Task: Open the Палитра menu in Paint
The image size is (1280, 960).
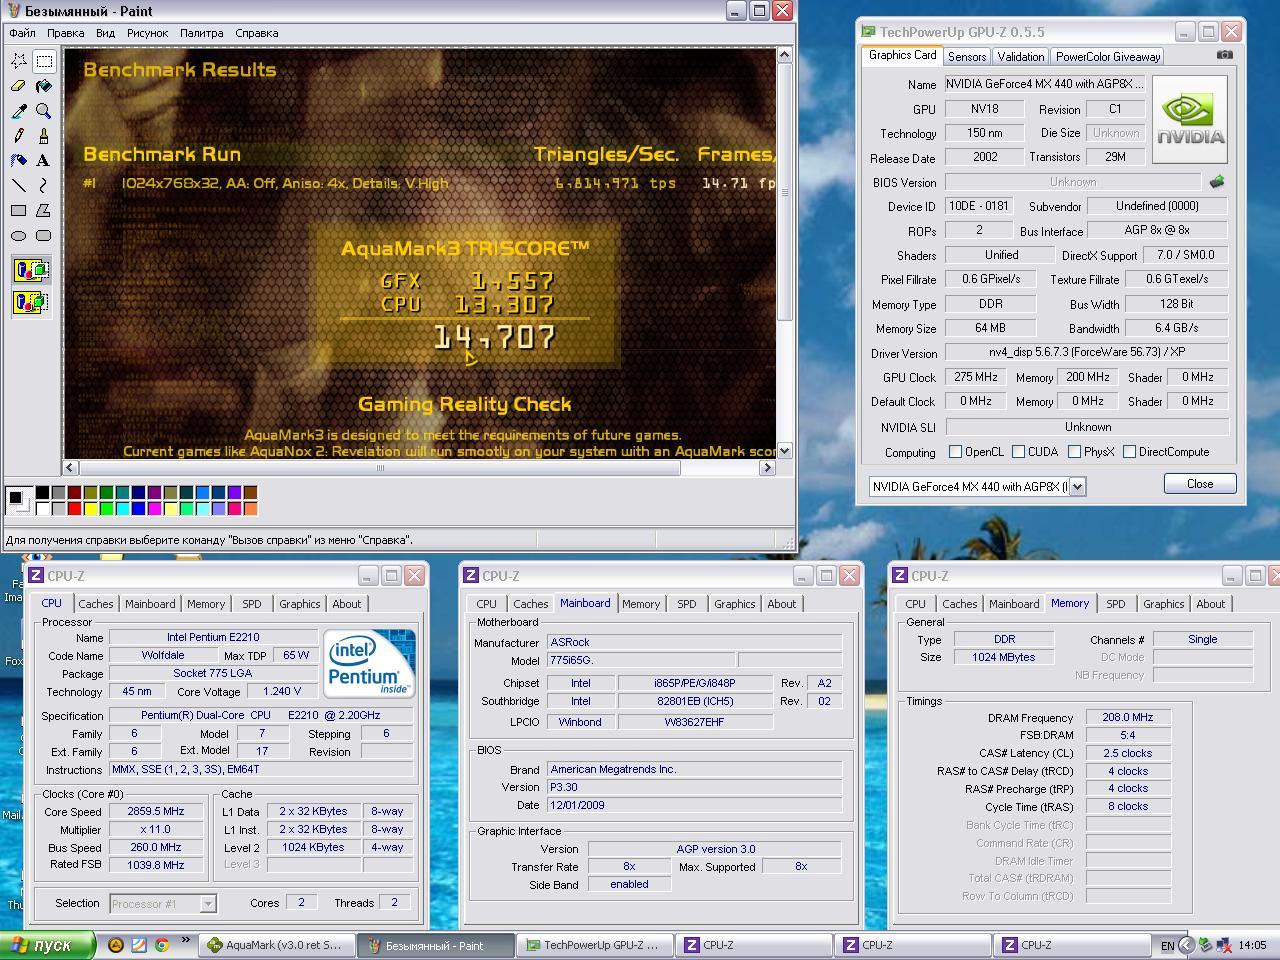Action: pos(202,33)
